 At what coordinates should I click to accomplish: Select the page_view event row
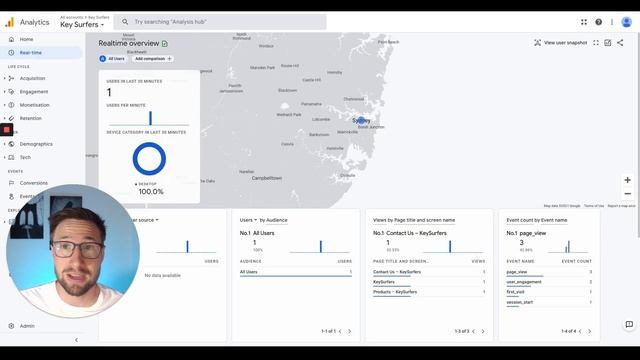point(549,272)
